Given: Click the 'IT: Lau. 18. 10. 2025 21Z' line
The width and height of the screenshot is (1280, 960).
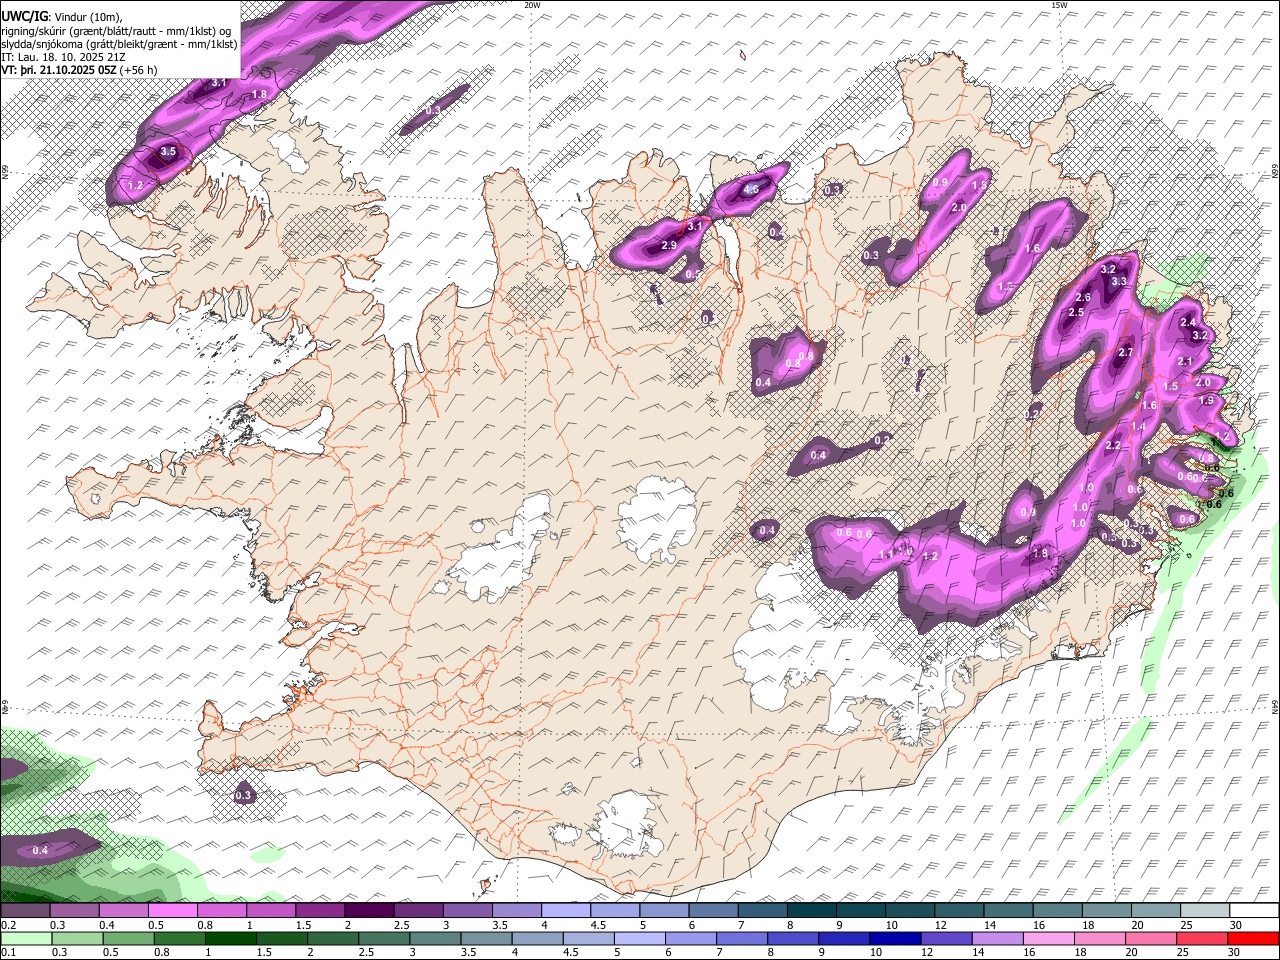Looking at the screenshot, I should coord(65,57).
